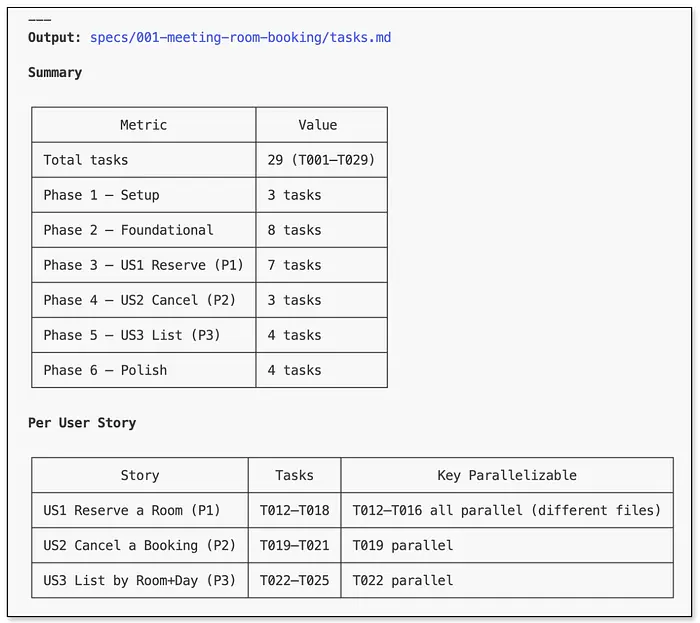Click 'T012–T016 all parallel (different files)' cell
Screen dimensions: 700x623
(x=507, y=510)
